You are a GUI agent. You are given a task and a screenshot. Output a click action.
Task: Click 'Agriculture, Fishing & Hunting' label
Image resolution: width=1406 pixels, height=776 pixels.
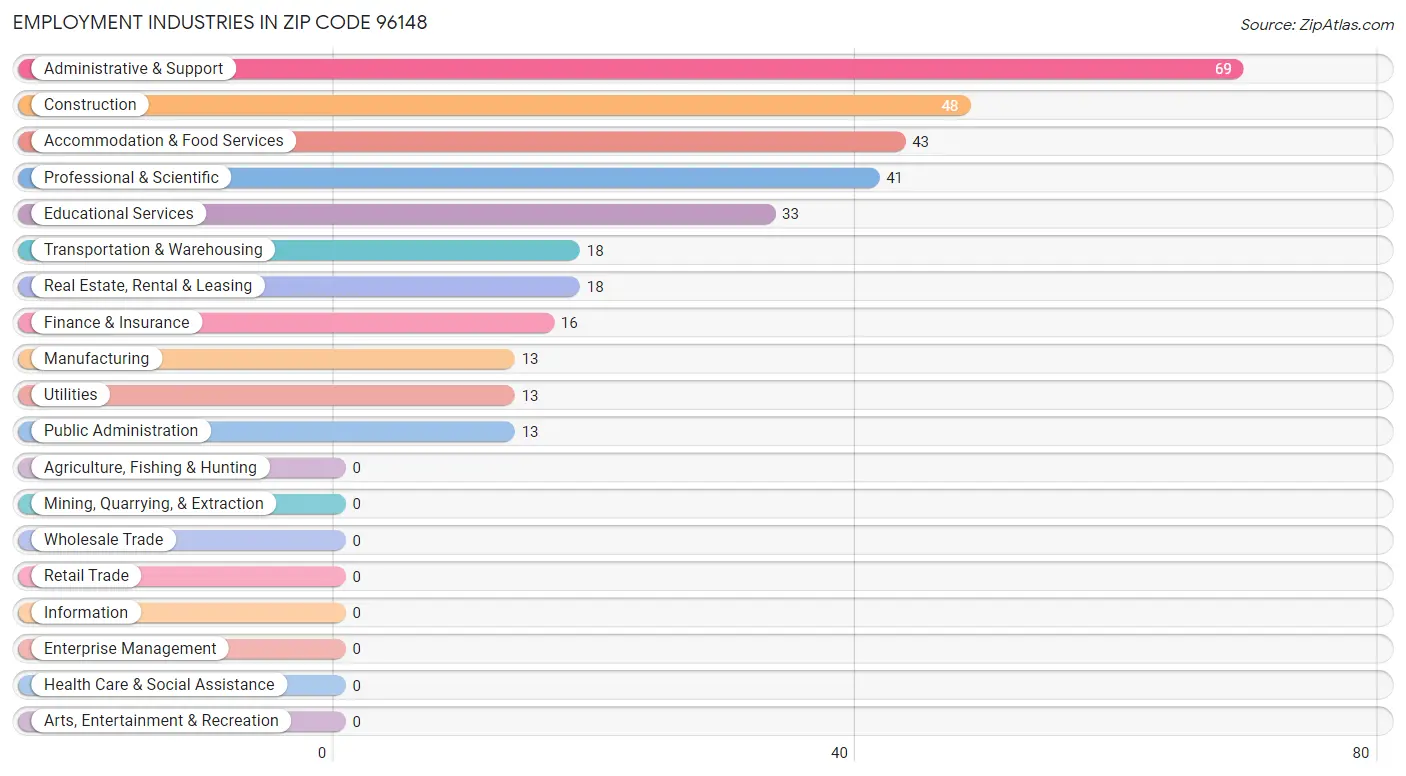tap(150, 468)
